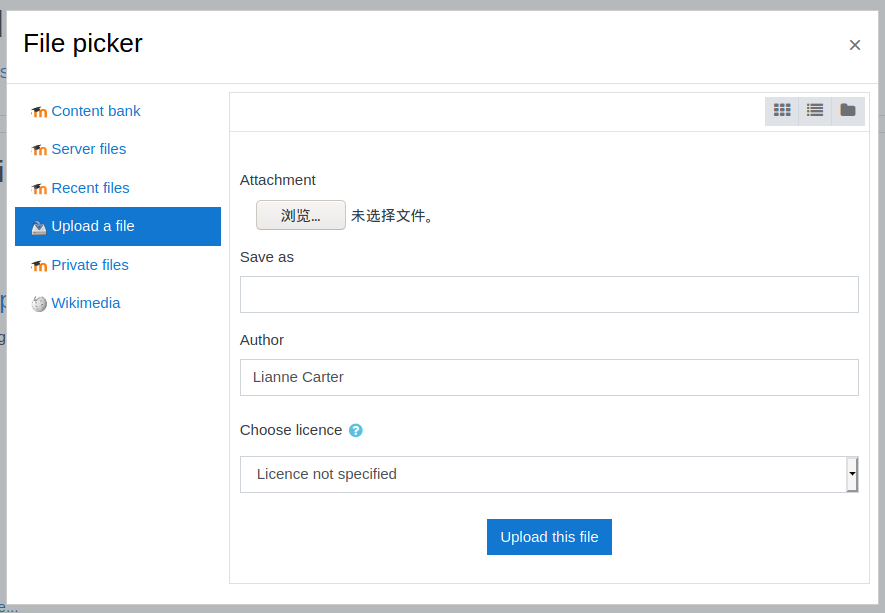The height and width of the screenshot is (613, 885).
Task: Click the Content bank Moodle icon
Action: [x=39, y=112]
